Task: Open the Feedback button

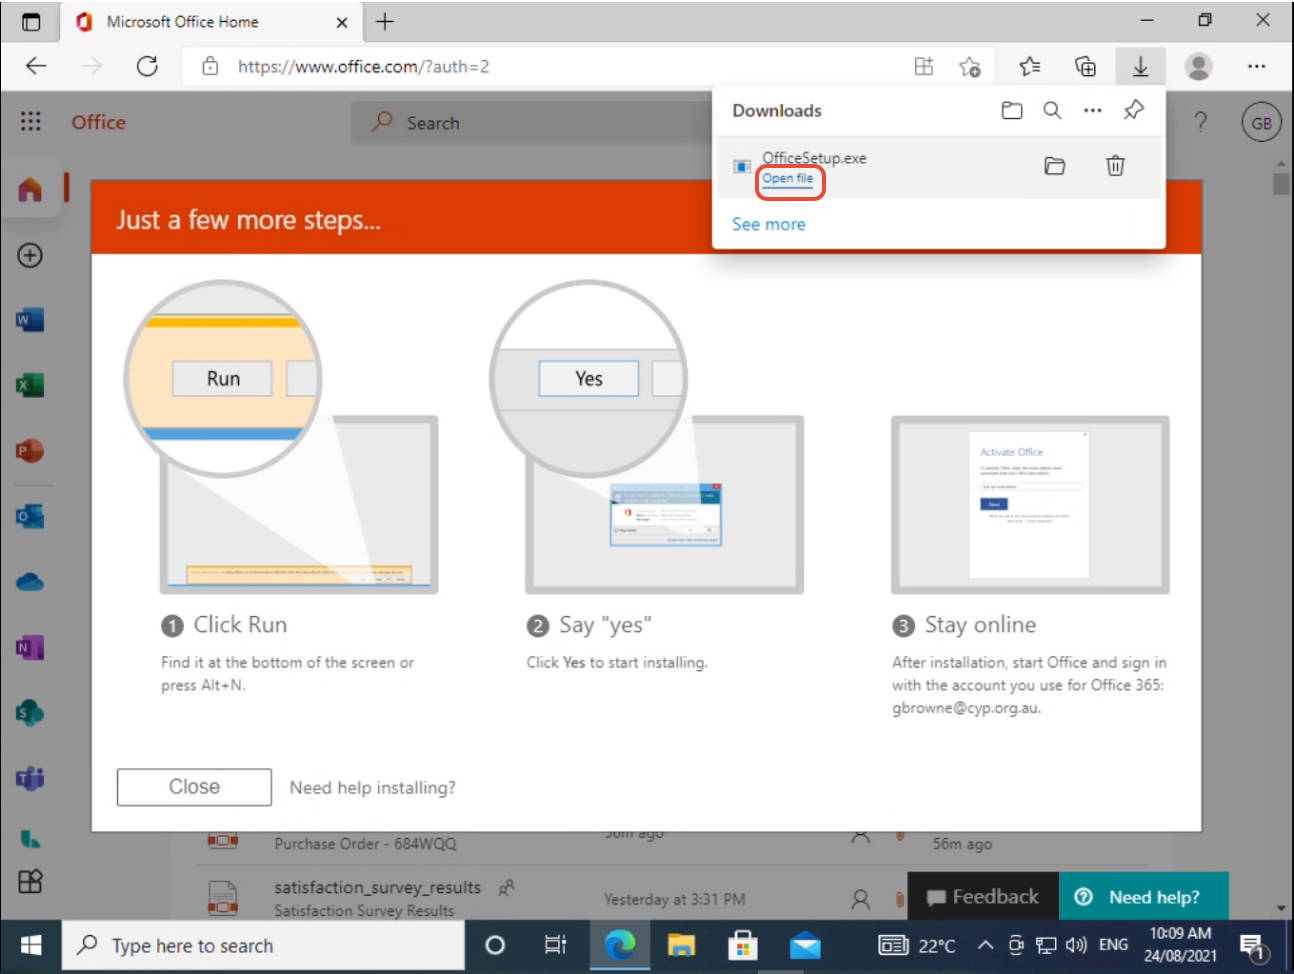Action: 982,897
